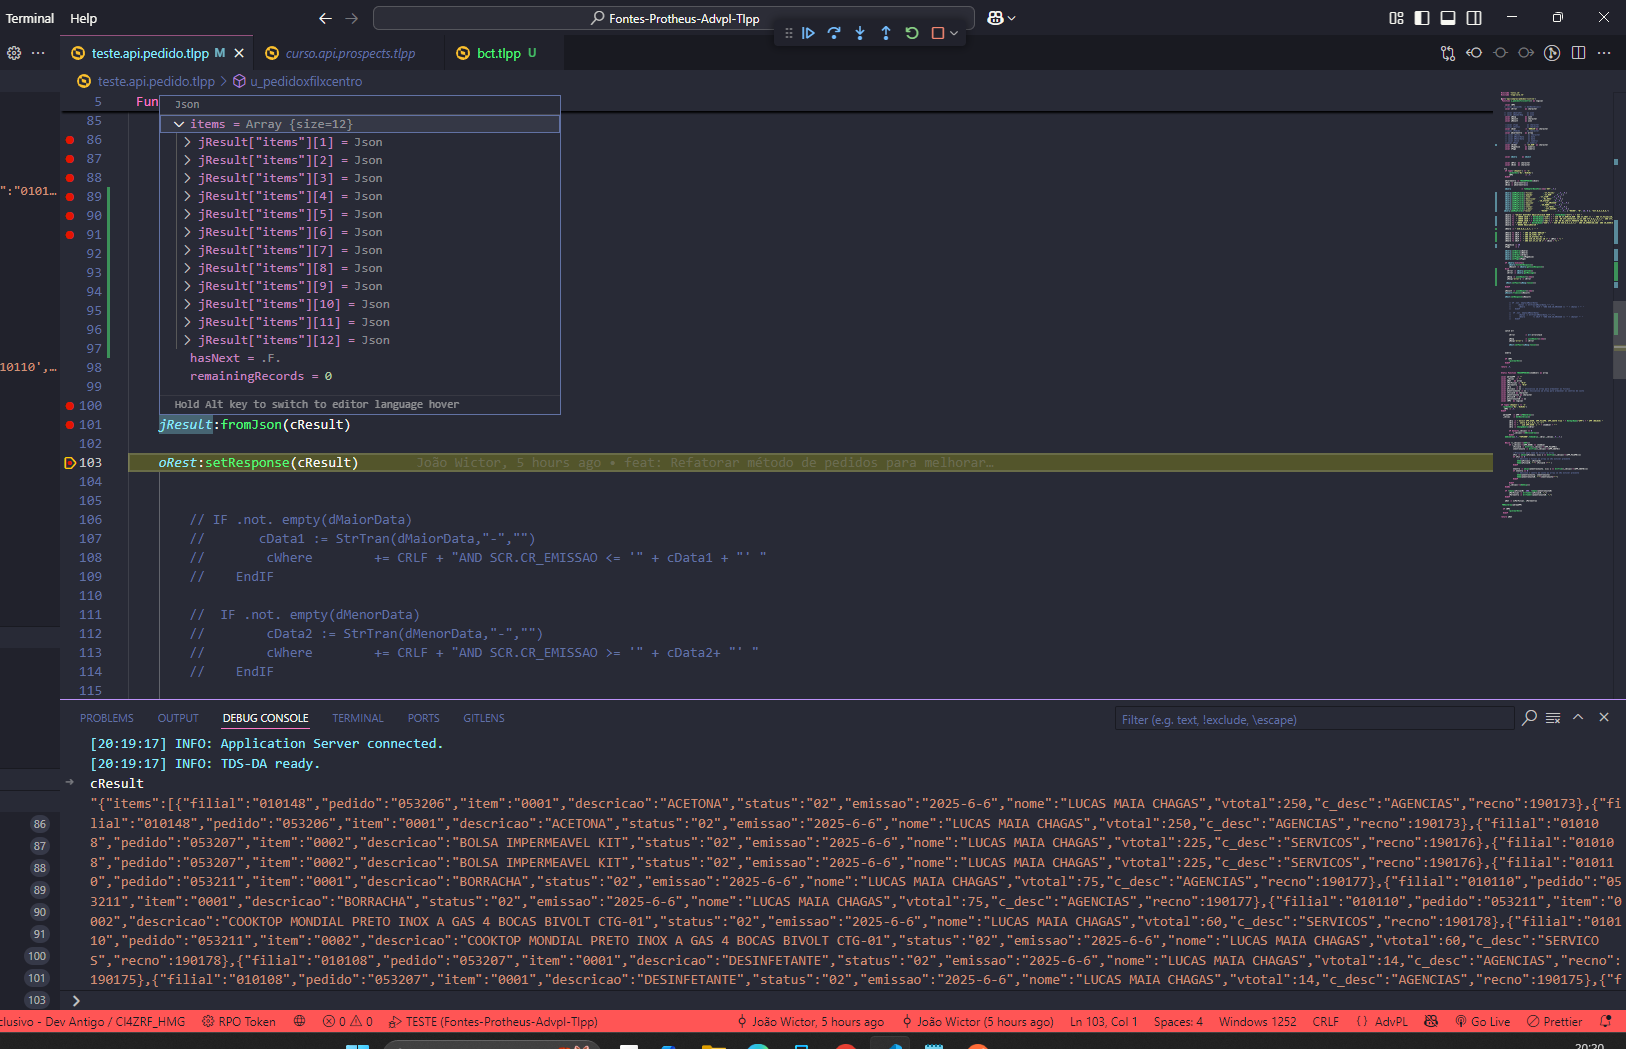Toggle the breakpoint on line 88
The image size is (1626, 1049).
coord(70,178)
